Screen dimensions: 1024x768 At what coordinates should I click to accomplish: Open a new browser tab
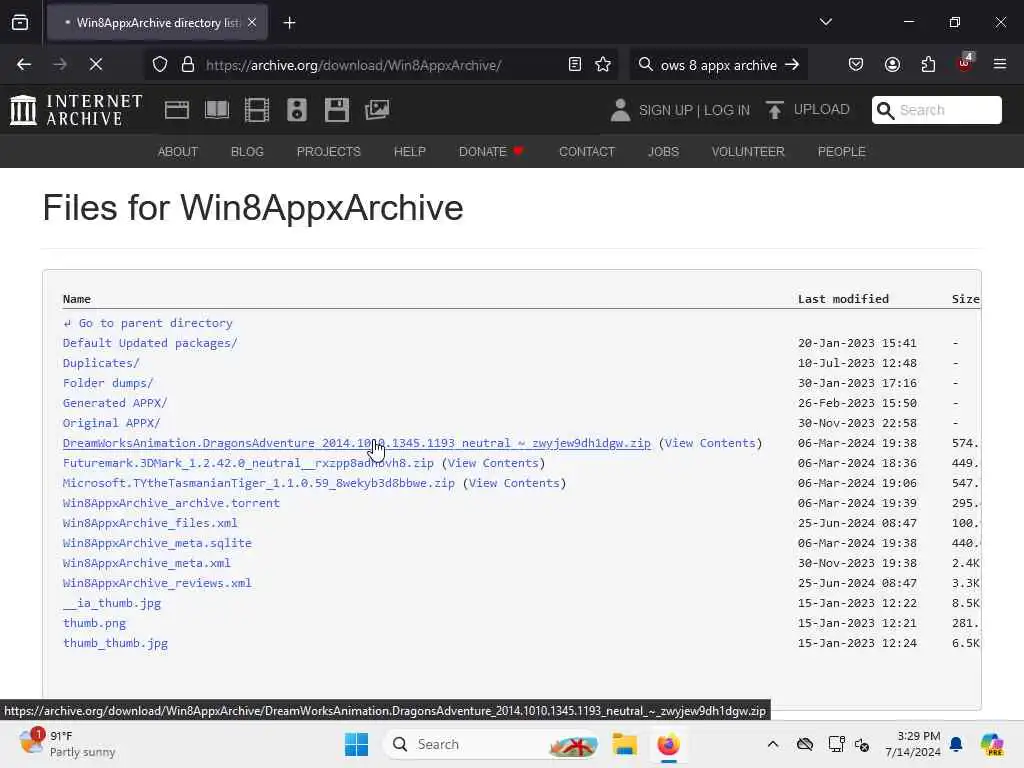click(289, 23)
